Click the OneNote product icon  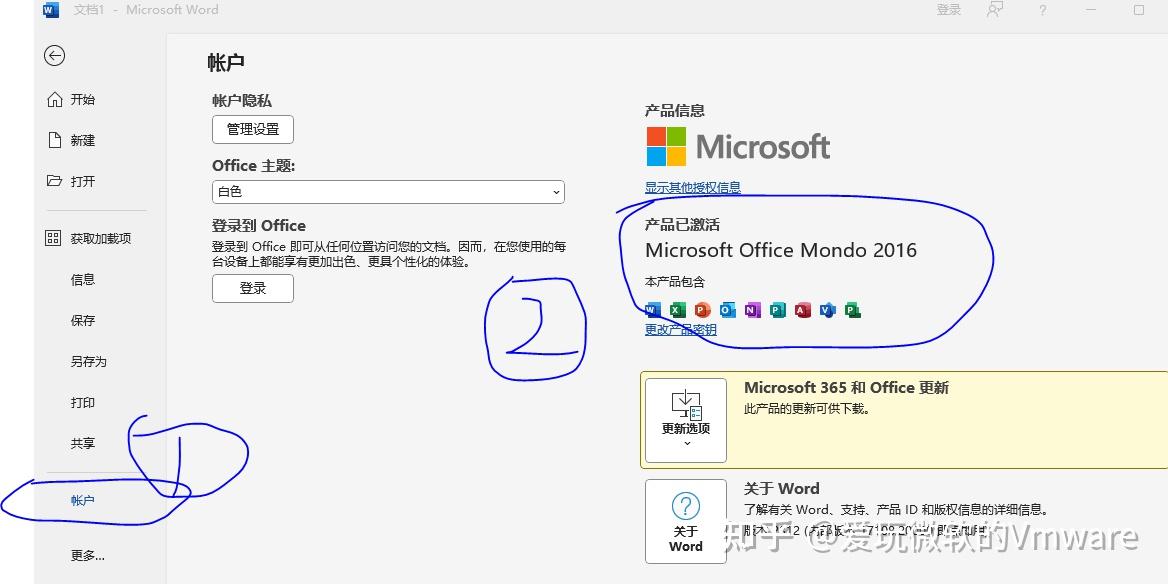pos(753,310)
